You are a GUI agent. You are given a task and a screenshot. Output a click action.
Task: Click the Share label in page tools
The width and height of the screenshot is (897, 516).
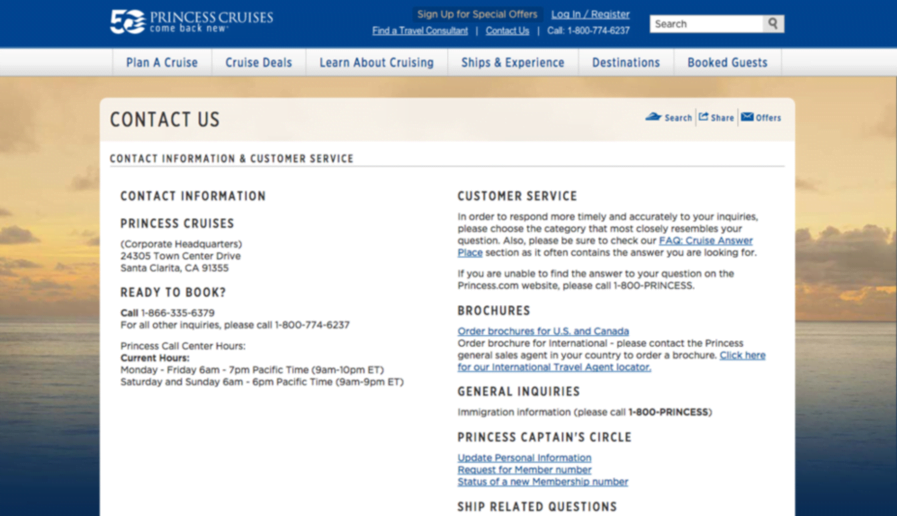pos(722,118)
